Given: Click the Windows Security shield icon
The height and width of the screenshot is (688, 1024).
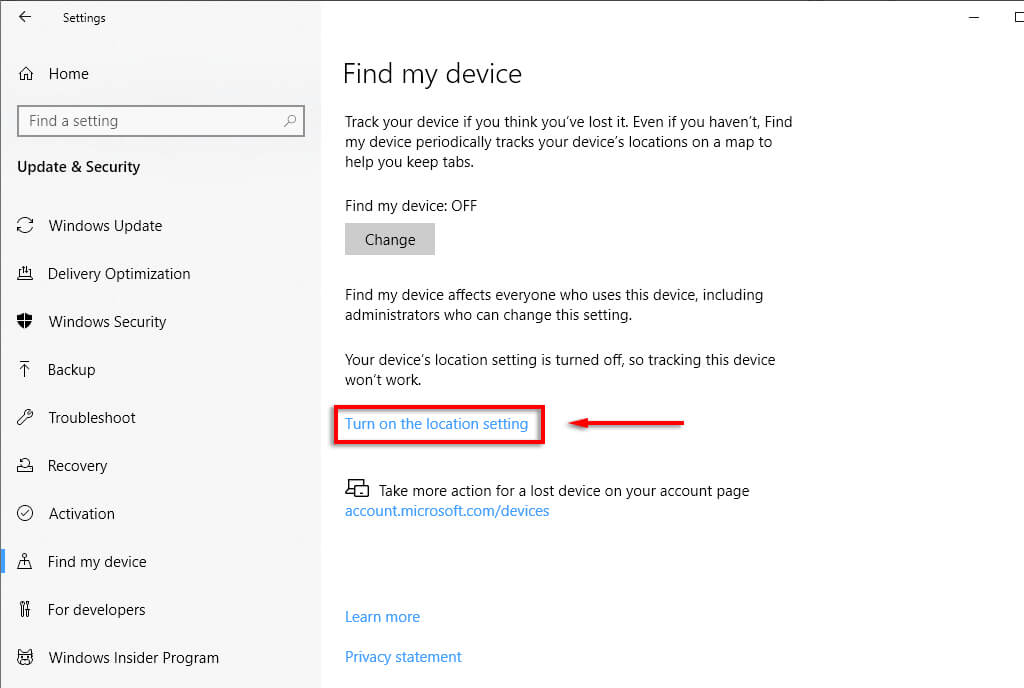Looking at the screenshot, I should click(26, 322).
